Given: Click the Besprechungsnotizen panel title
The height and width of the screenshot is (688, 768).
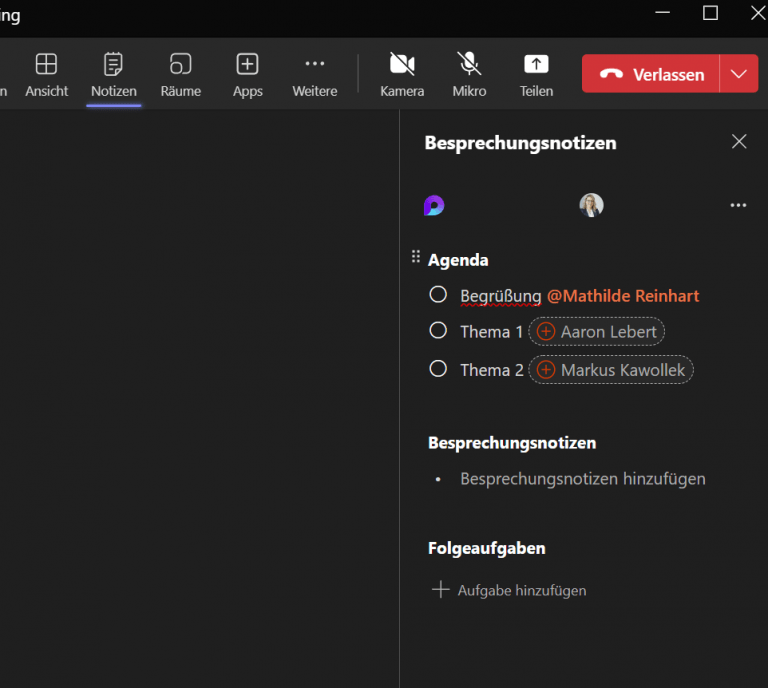Looking at the screenshot, I should click(x=520, y=143).
